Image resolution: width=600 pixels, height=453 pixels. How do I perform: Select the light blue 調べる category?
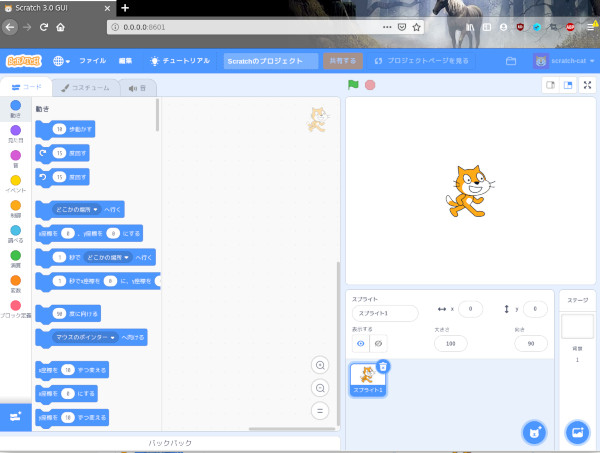pos(15,234)
